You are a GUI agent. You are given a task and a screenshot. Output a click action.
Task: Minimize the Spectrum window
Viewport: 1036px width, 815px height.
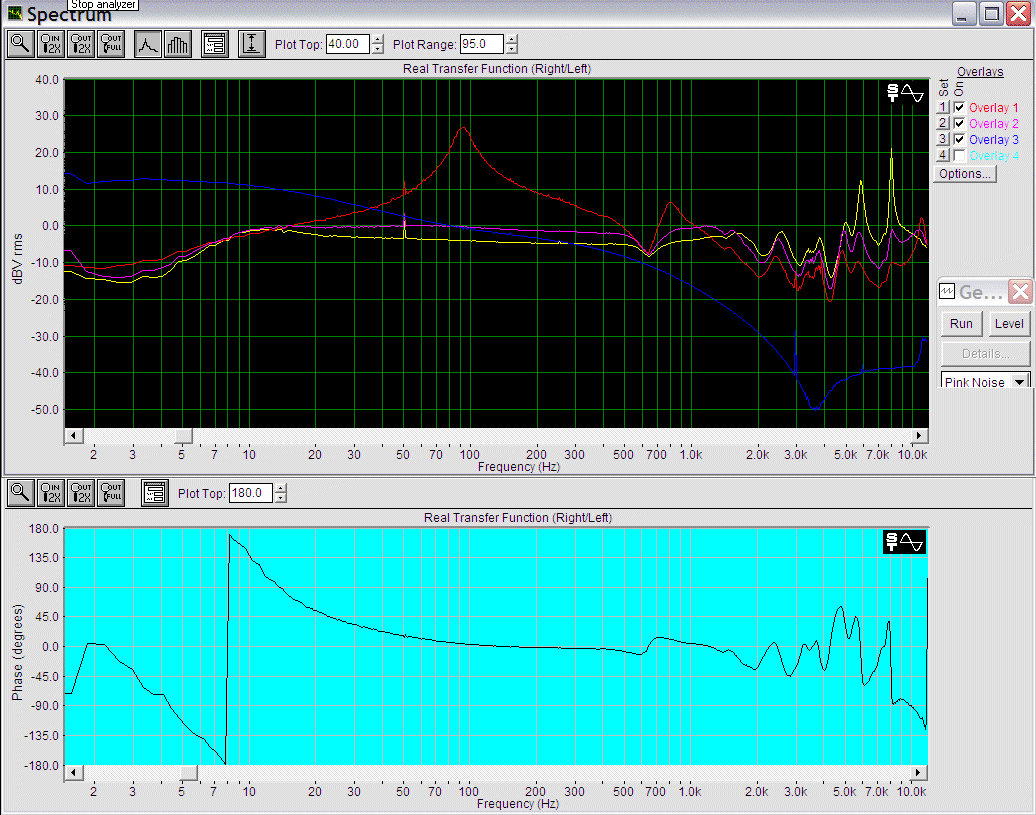tap(964, 13)
